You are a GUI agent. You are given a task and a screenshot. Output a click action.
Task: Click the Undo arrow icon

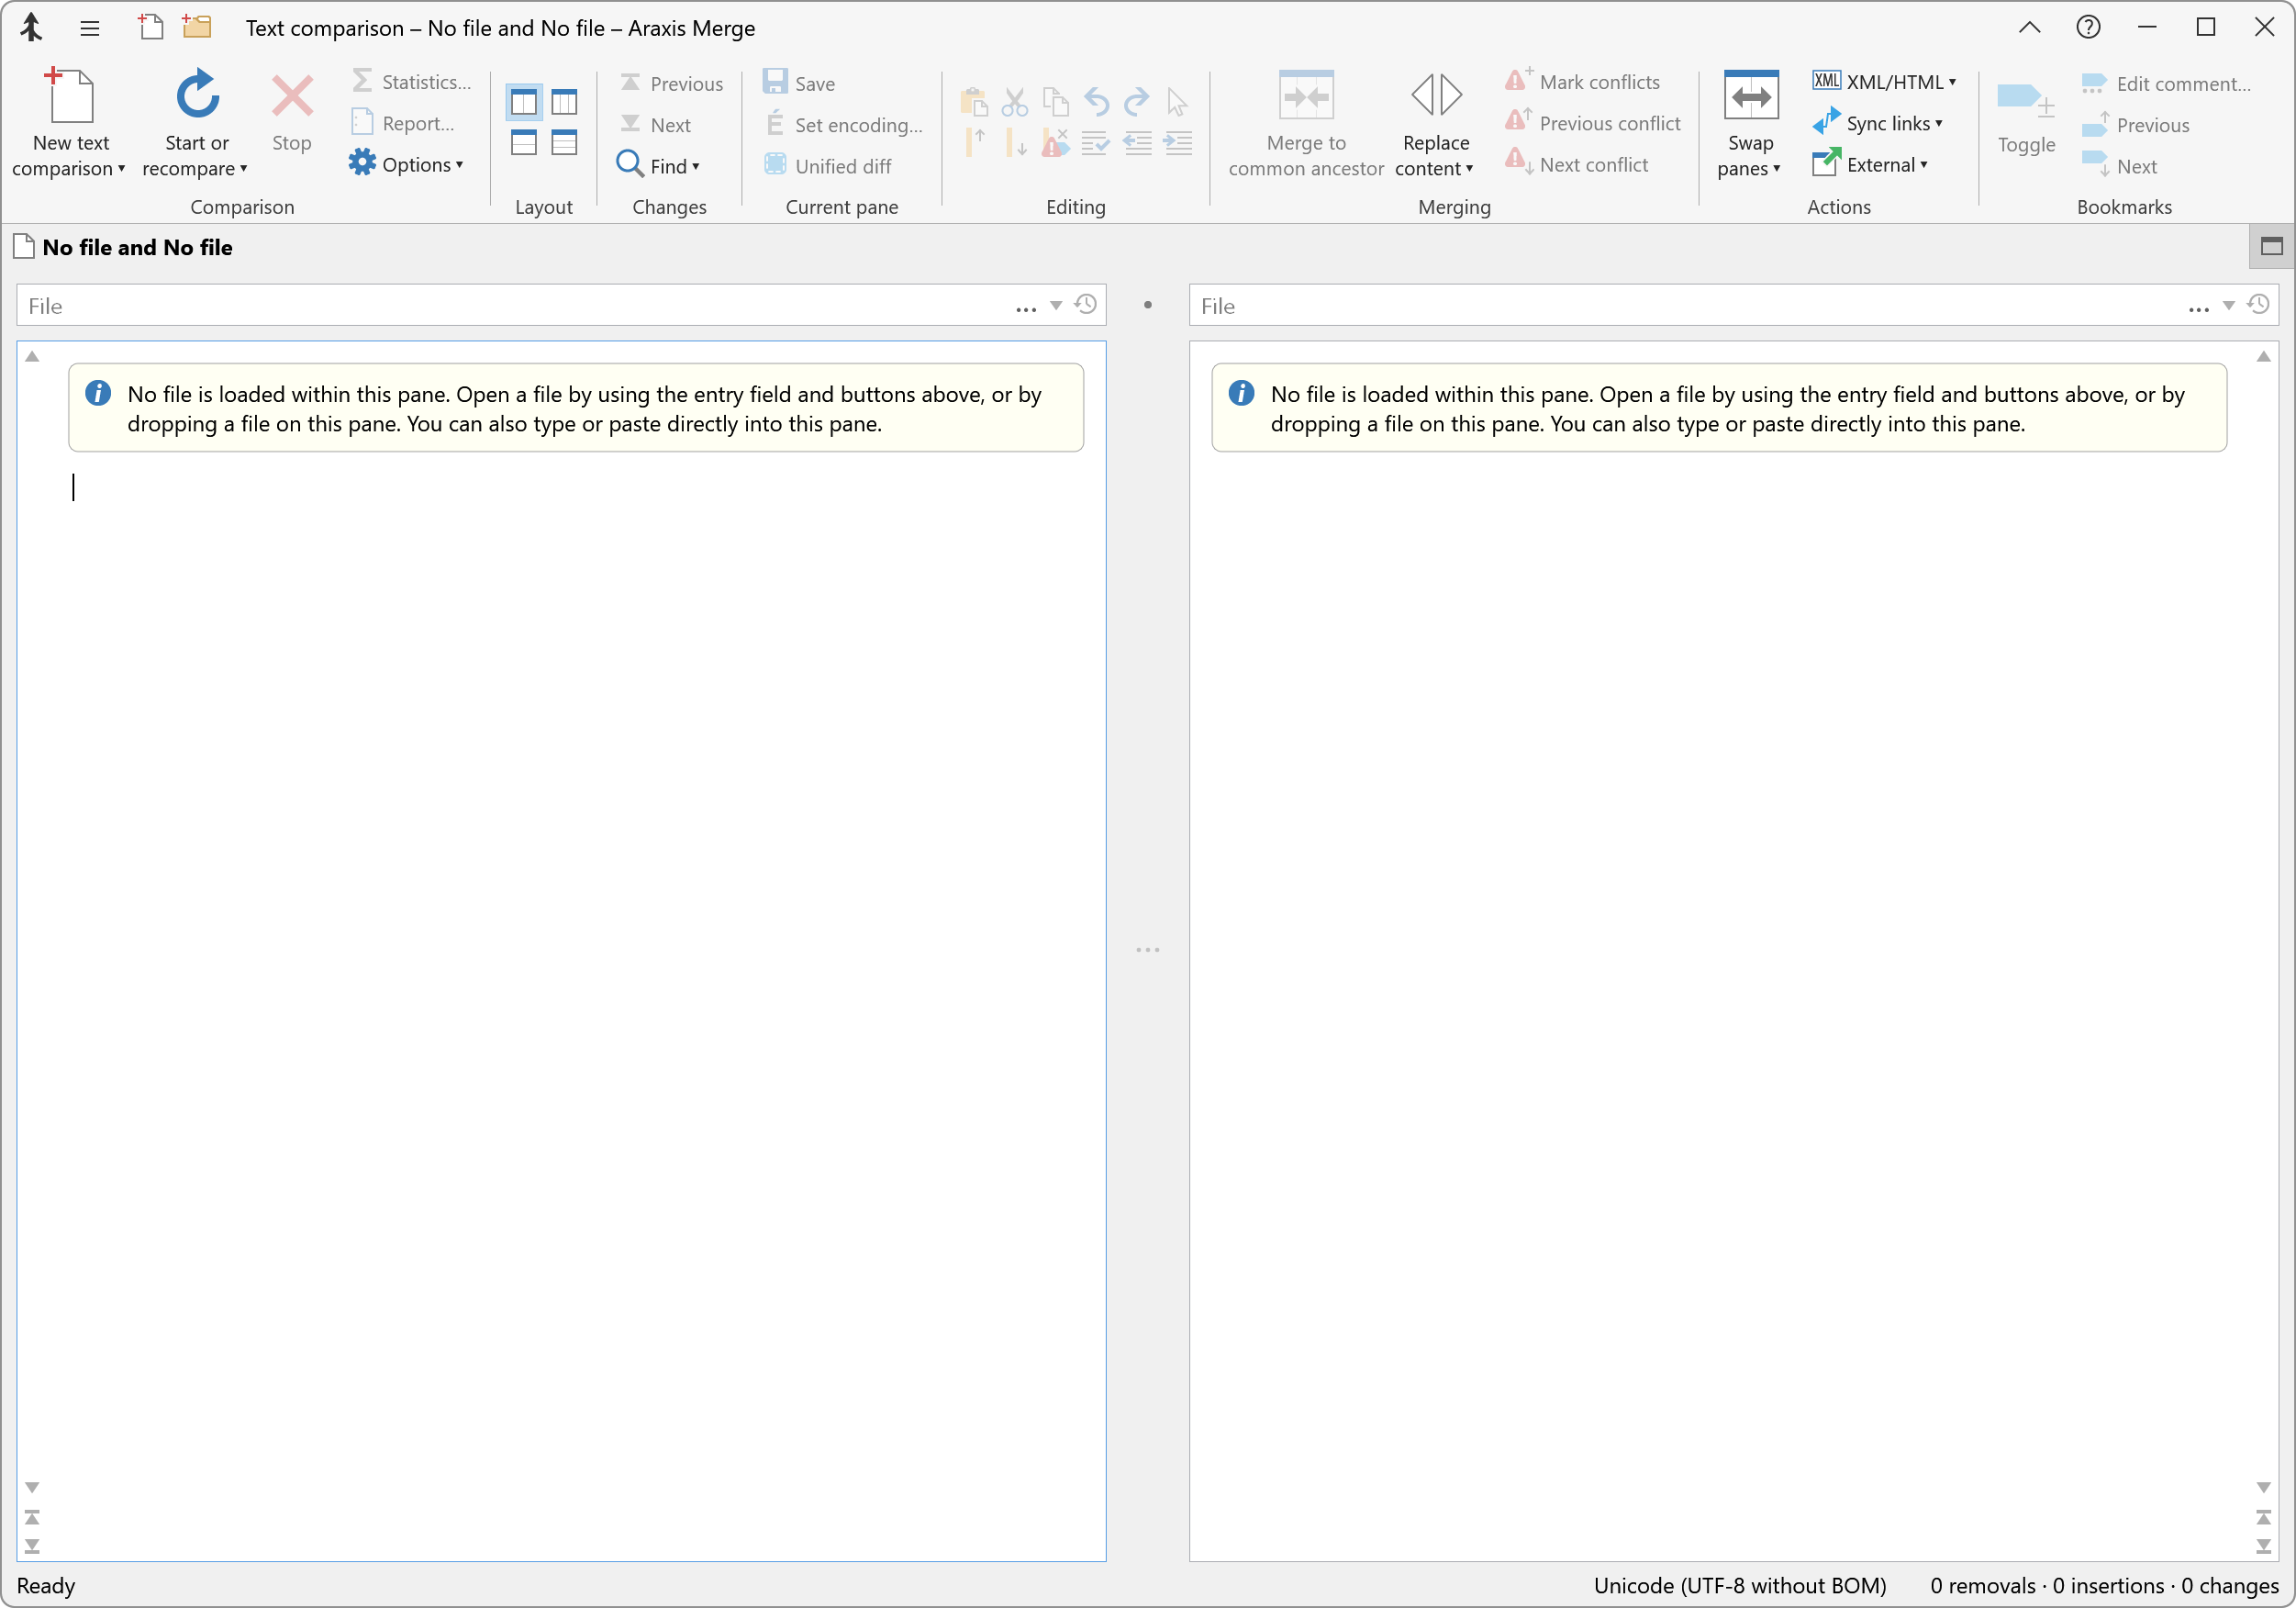(1096, 101)
